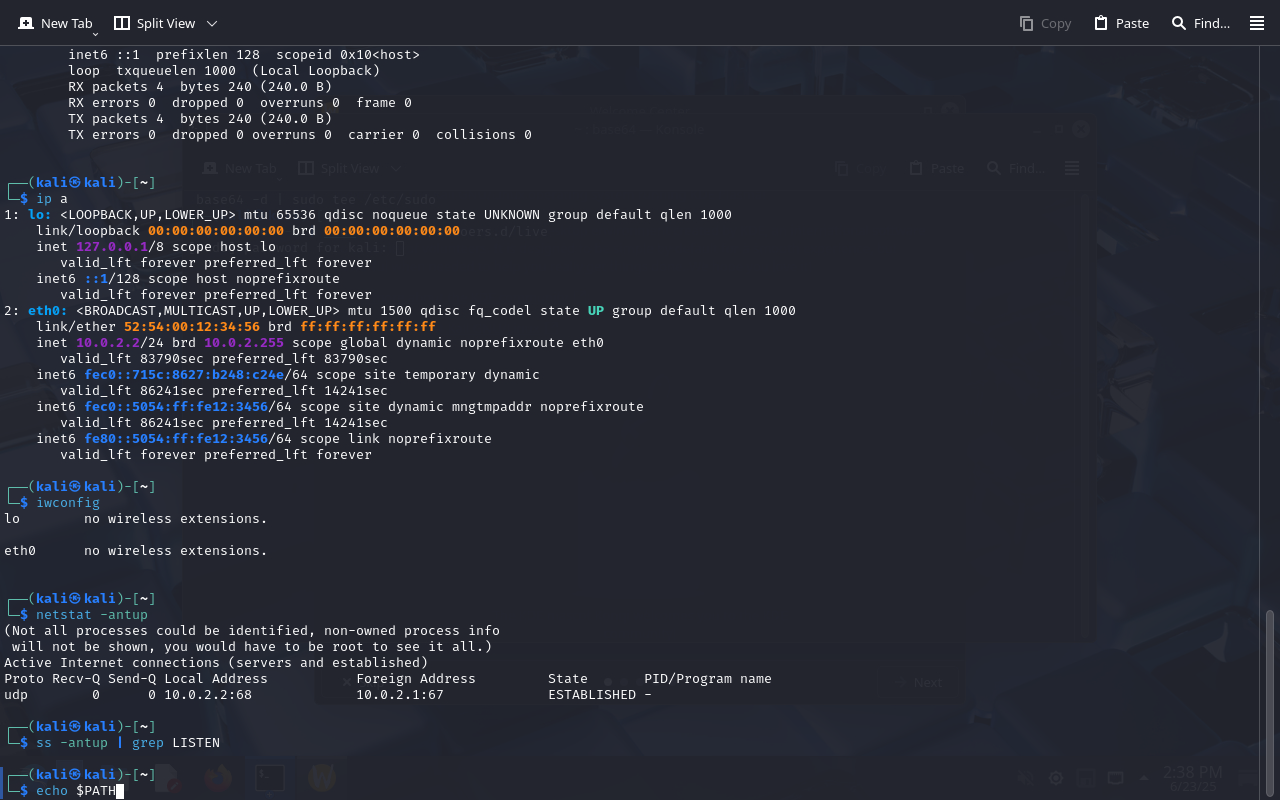
Task: Open the hamburger menu in background window
Action: click(x=1072, y=168)
